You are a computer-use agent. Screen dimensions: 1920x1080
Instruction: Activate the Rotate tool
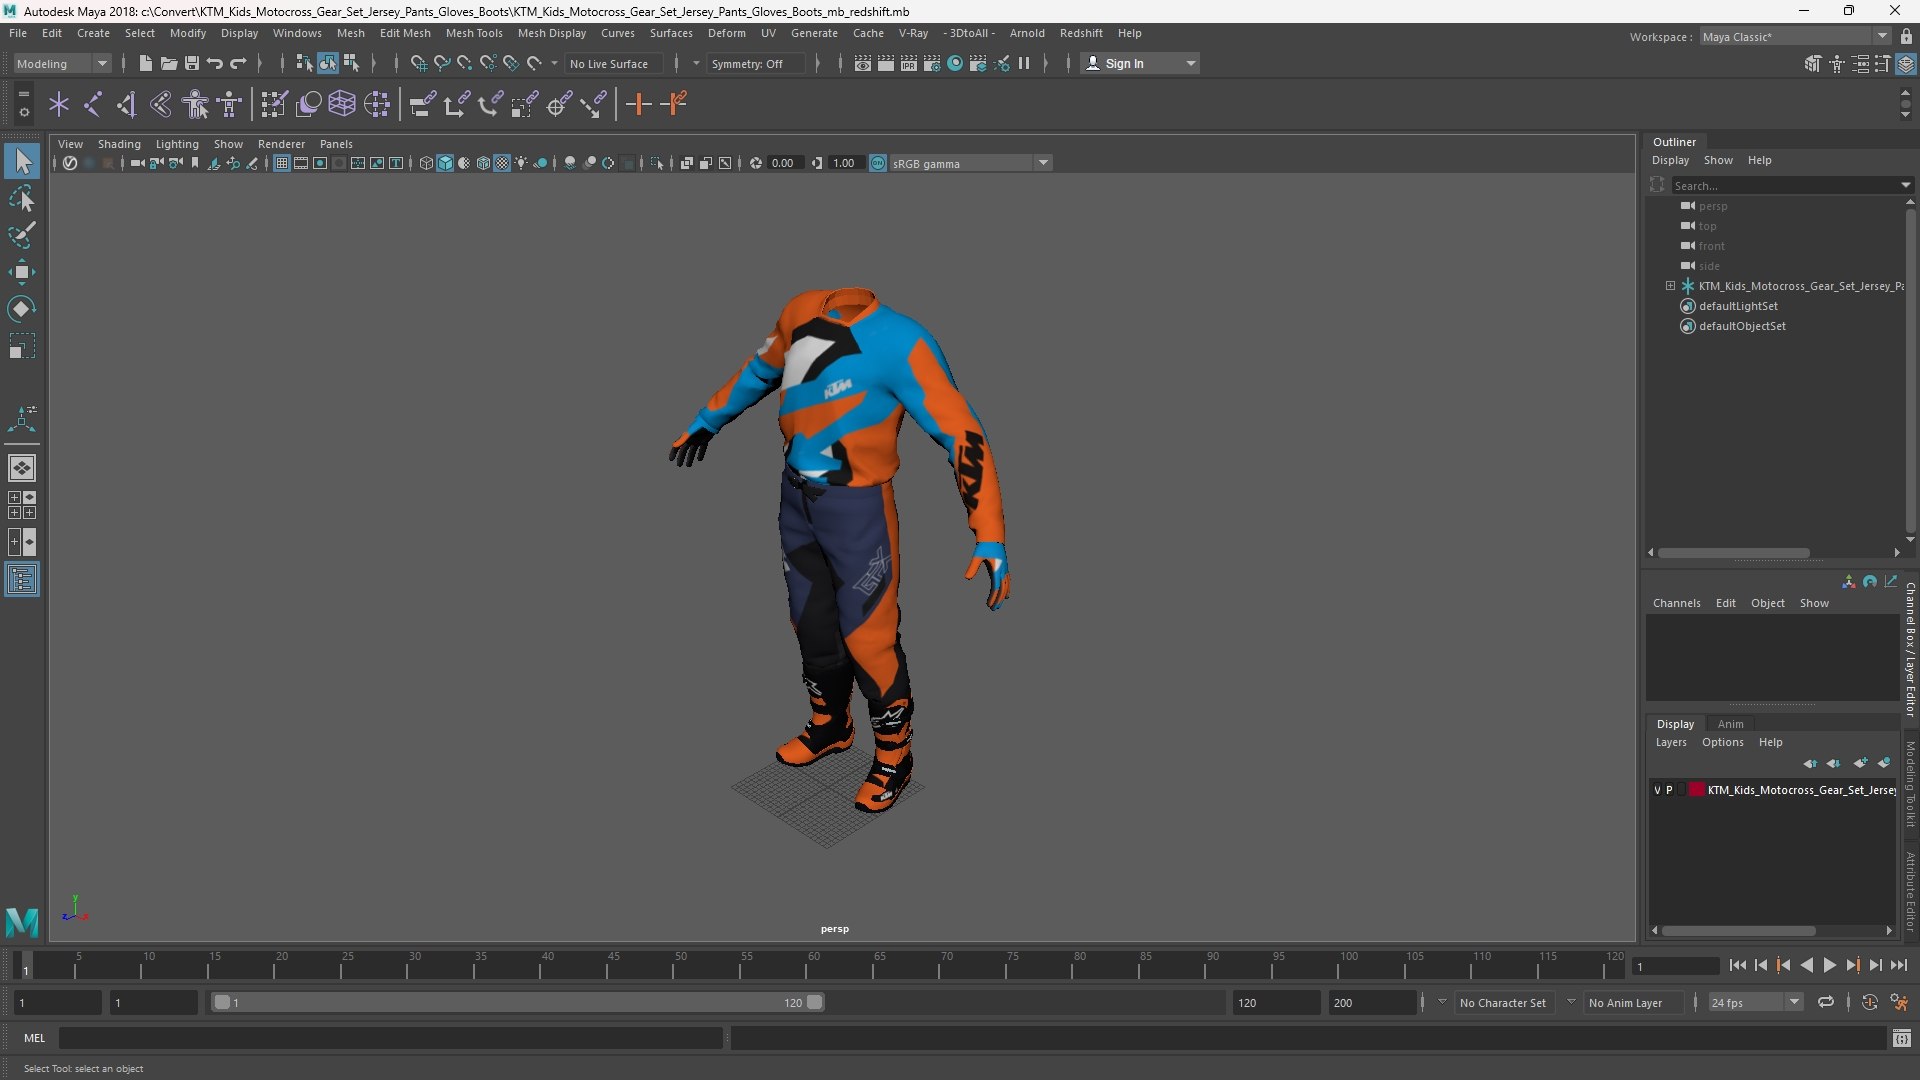[x=22, y=309]
